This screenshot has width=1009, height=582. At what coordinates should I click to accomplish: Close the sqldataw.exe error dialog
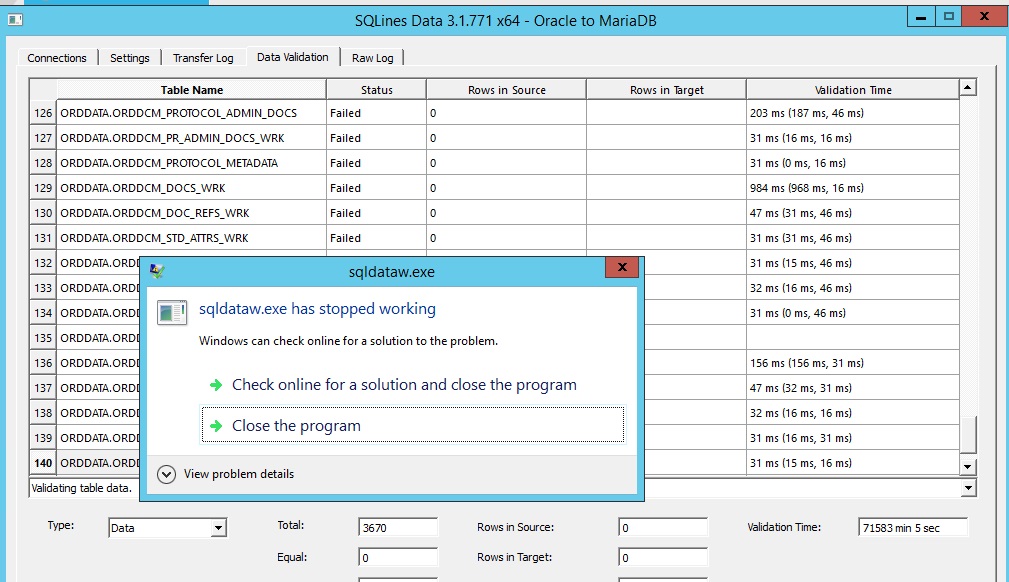[x=622, y=268]
